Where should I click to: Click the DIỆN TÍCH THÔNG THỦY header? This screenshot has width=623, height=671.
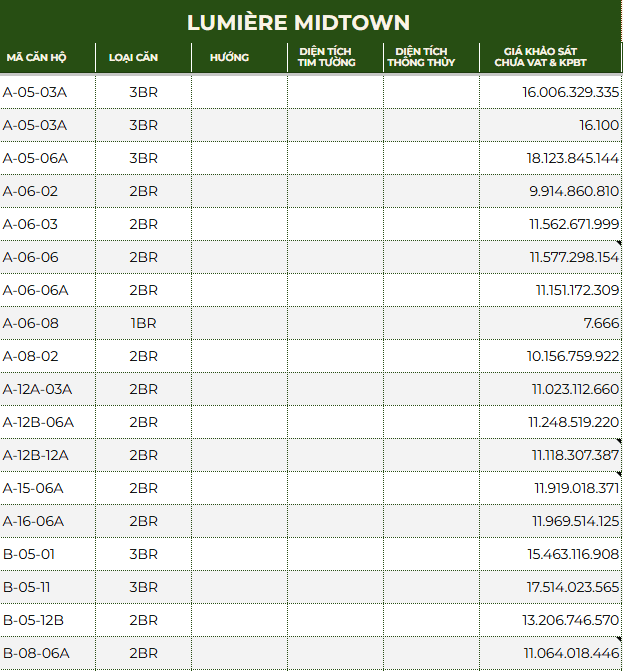[x=421, y=57]
